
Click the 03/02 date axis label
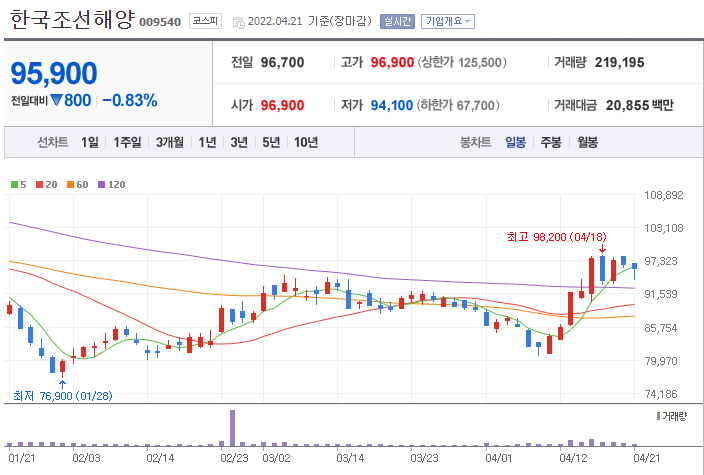277,458
